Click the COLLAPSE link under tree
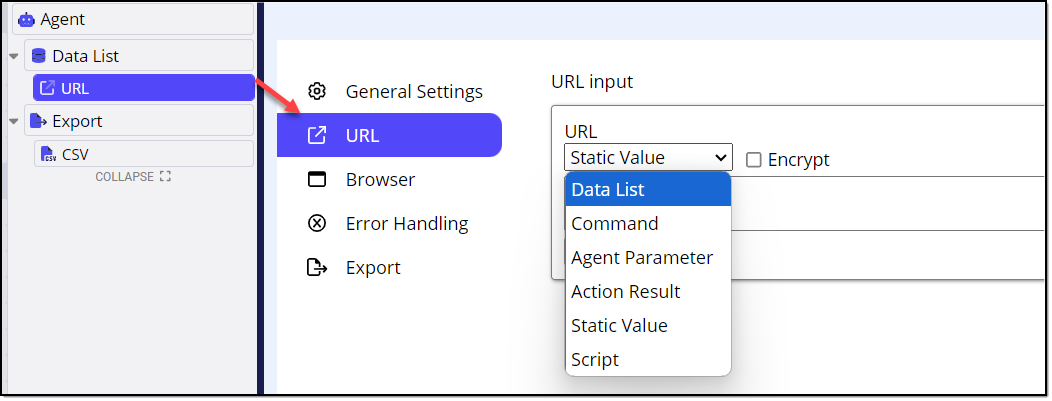 (133, 176)
